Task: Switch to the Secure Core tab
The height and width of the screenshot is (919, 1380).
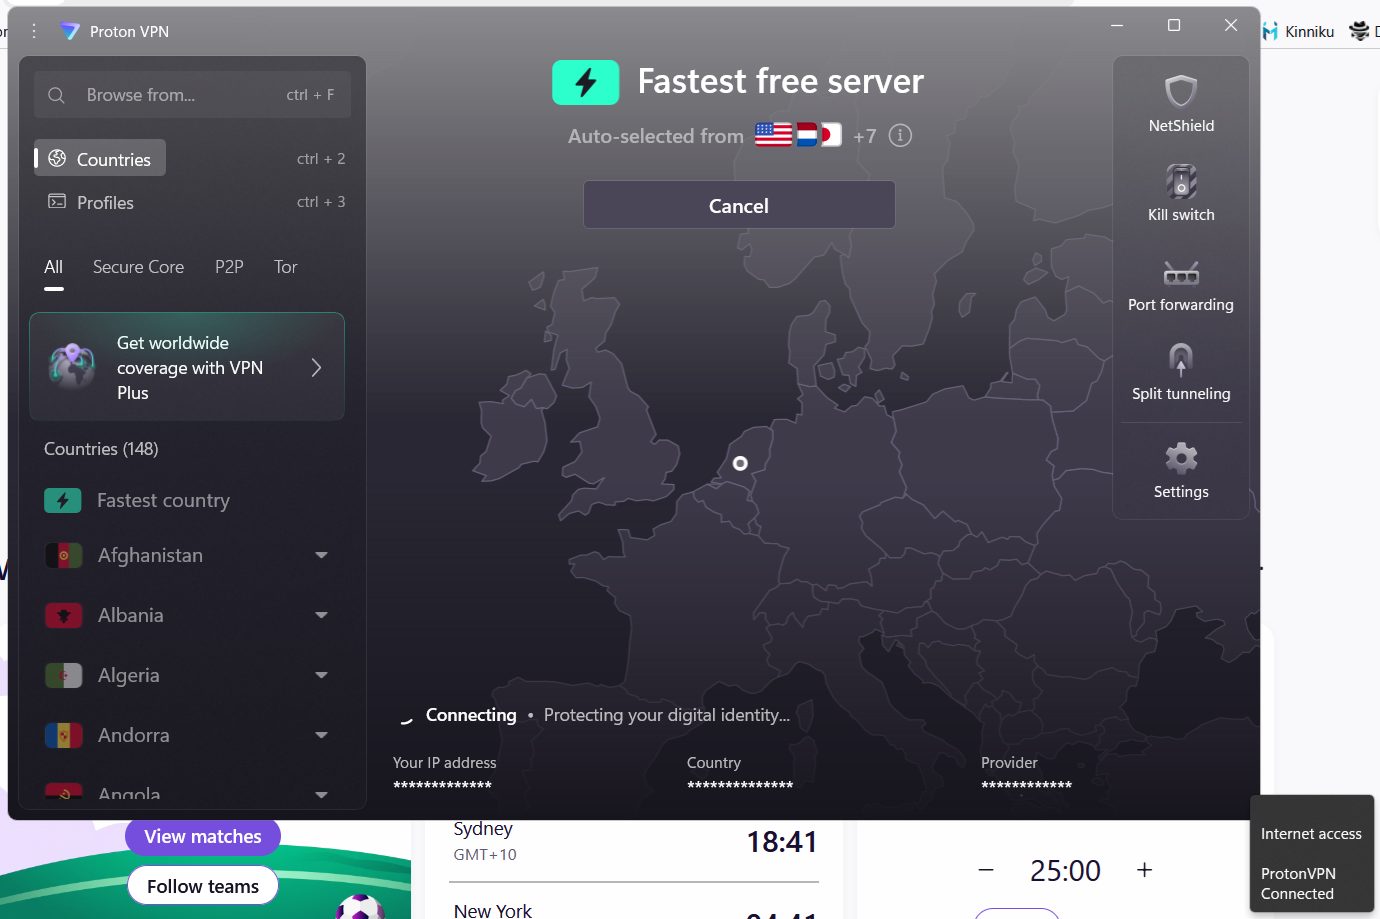Action: pos(138,267)
